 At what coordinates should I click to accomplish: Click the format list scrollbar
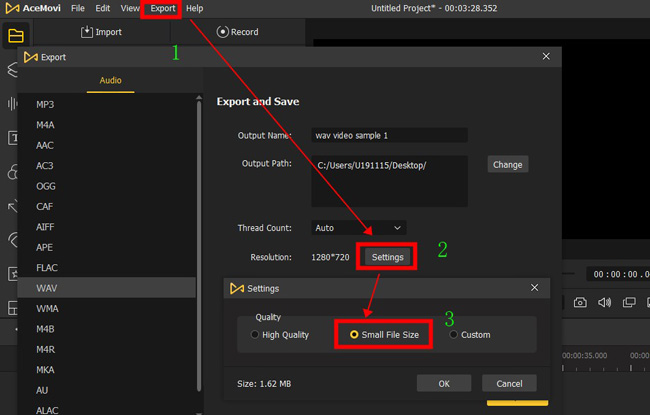pyautogui.click(x=199, y=245)
